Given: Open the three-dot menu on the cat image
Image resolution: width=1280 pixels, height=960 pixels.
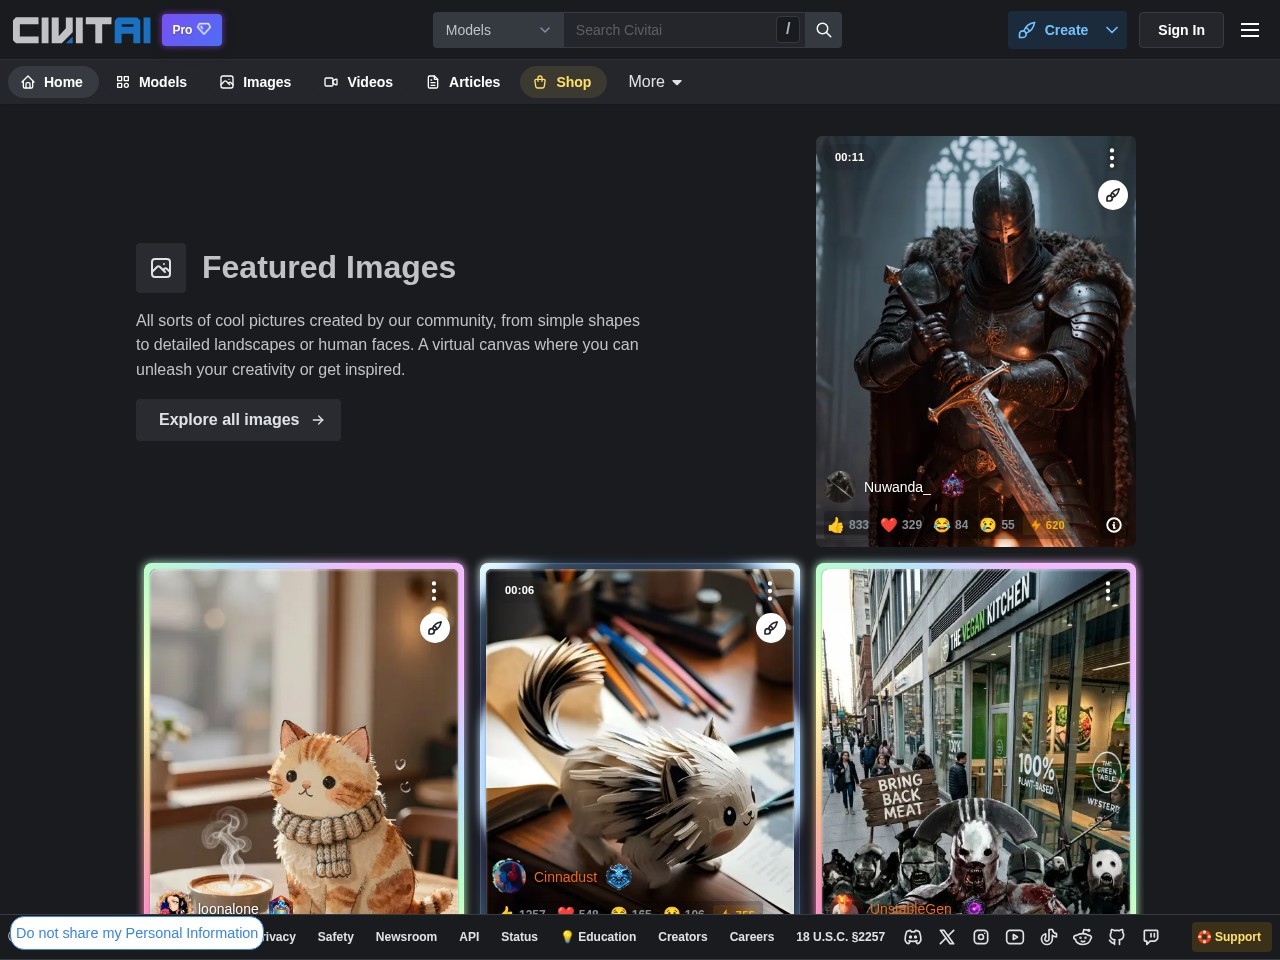Looking at the screenshot, I should pyautogui.click(x=434, y=591).
